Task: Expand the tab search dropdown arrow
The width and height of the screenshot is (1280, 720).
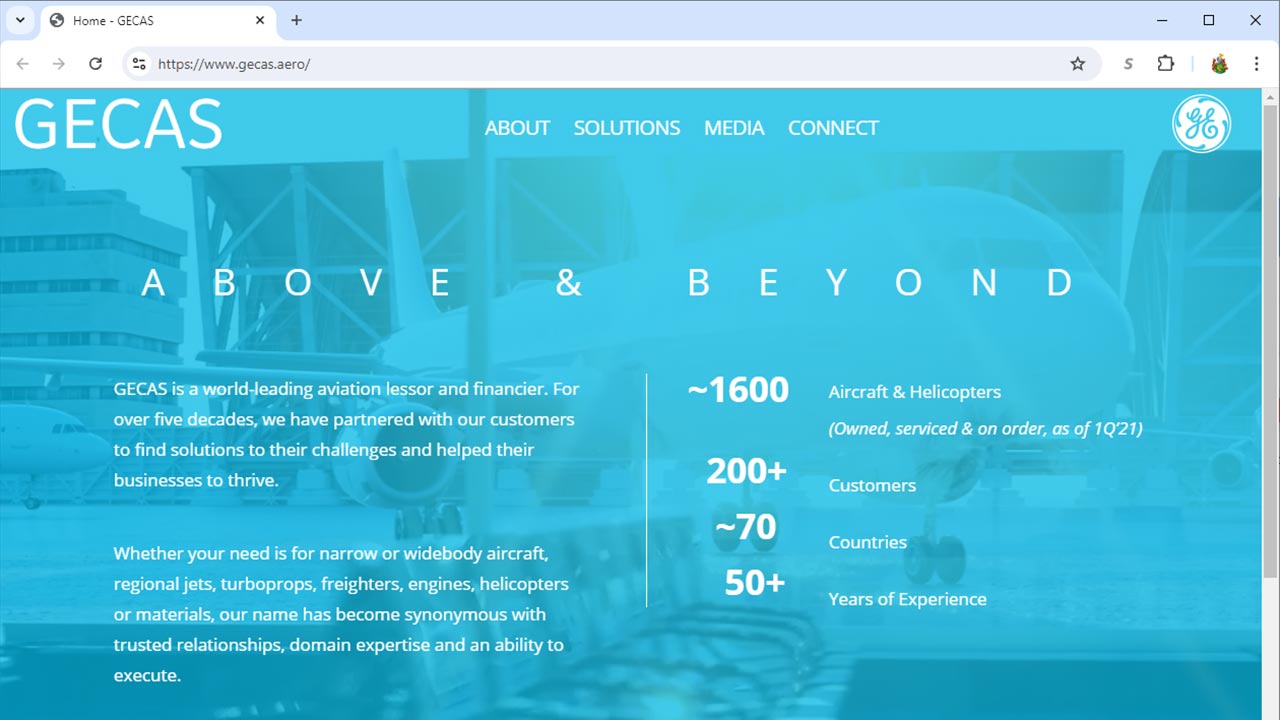Action: pos(19,20)
